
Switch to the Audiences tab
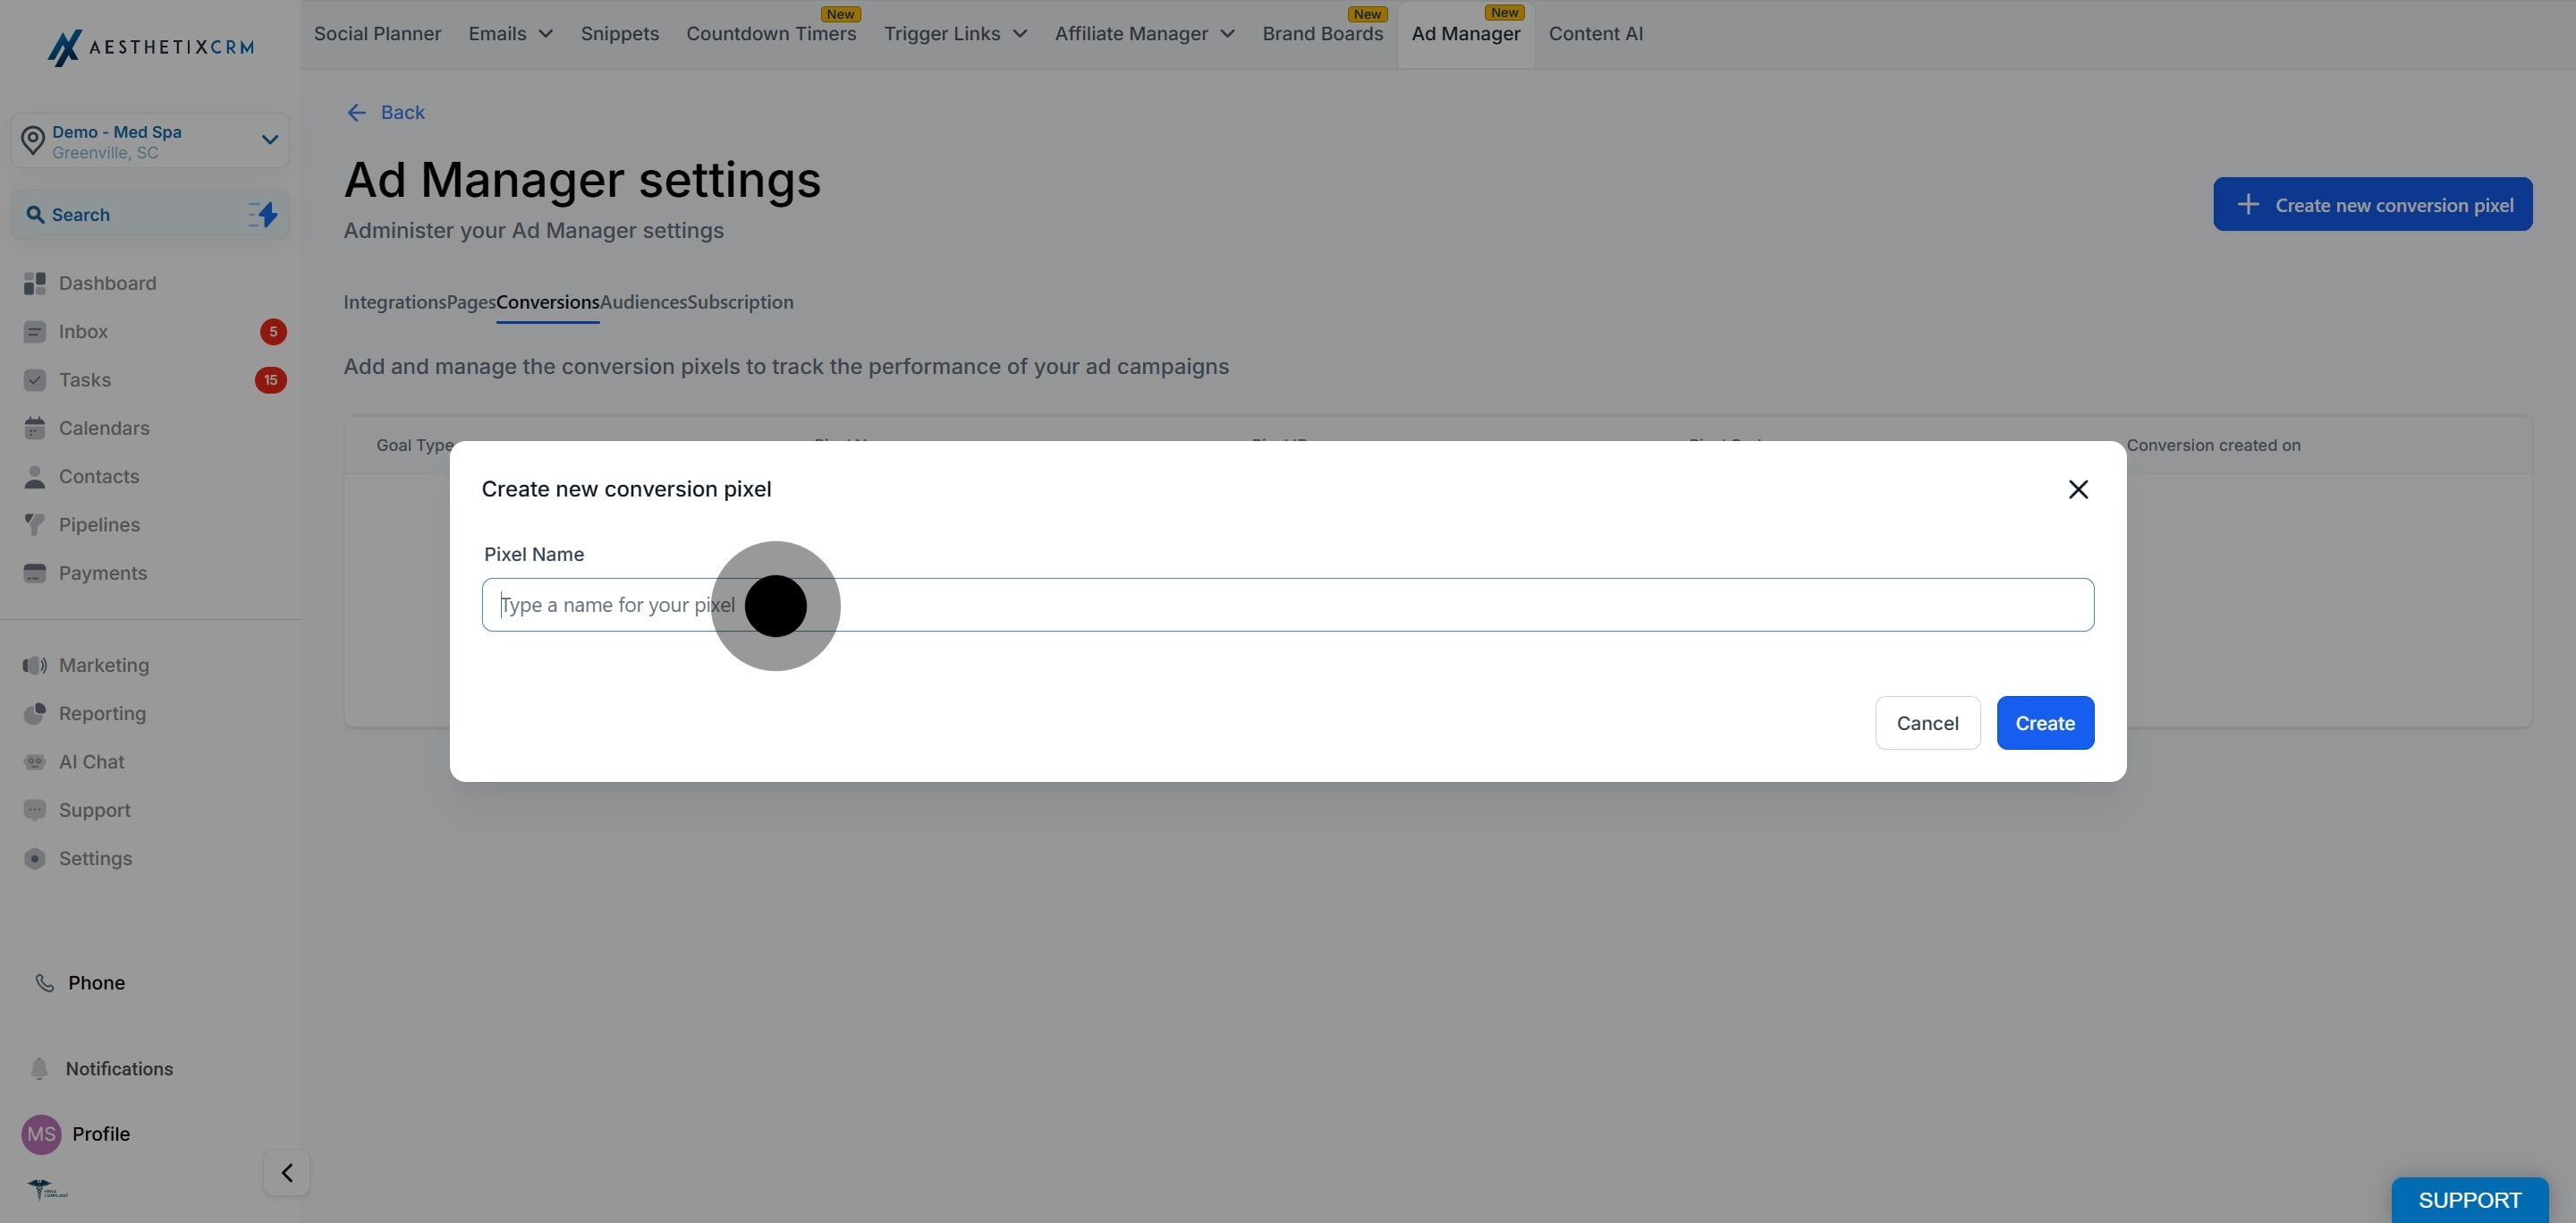pos(643,302)
